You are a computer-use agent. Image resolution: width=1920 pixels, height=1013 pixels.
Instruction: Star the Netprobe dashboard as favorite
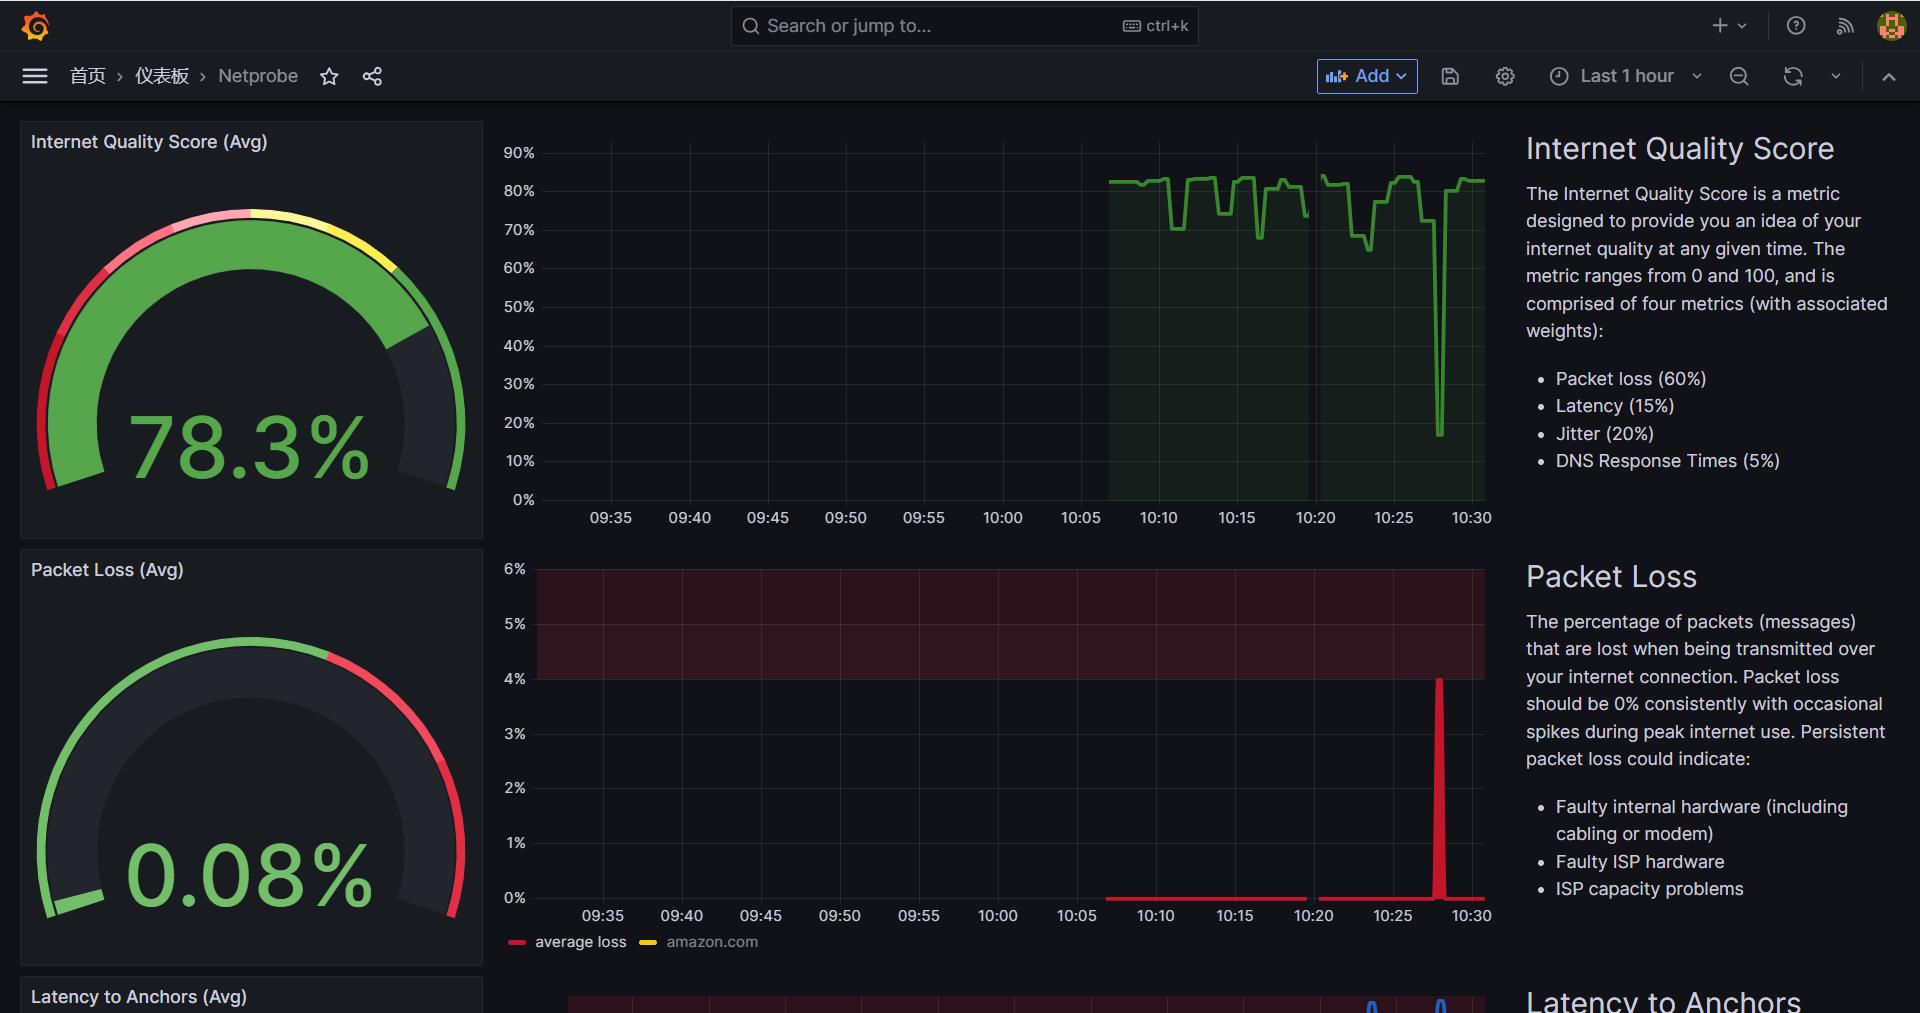point(329,76)
